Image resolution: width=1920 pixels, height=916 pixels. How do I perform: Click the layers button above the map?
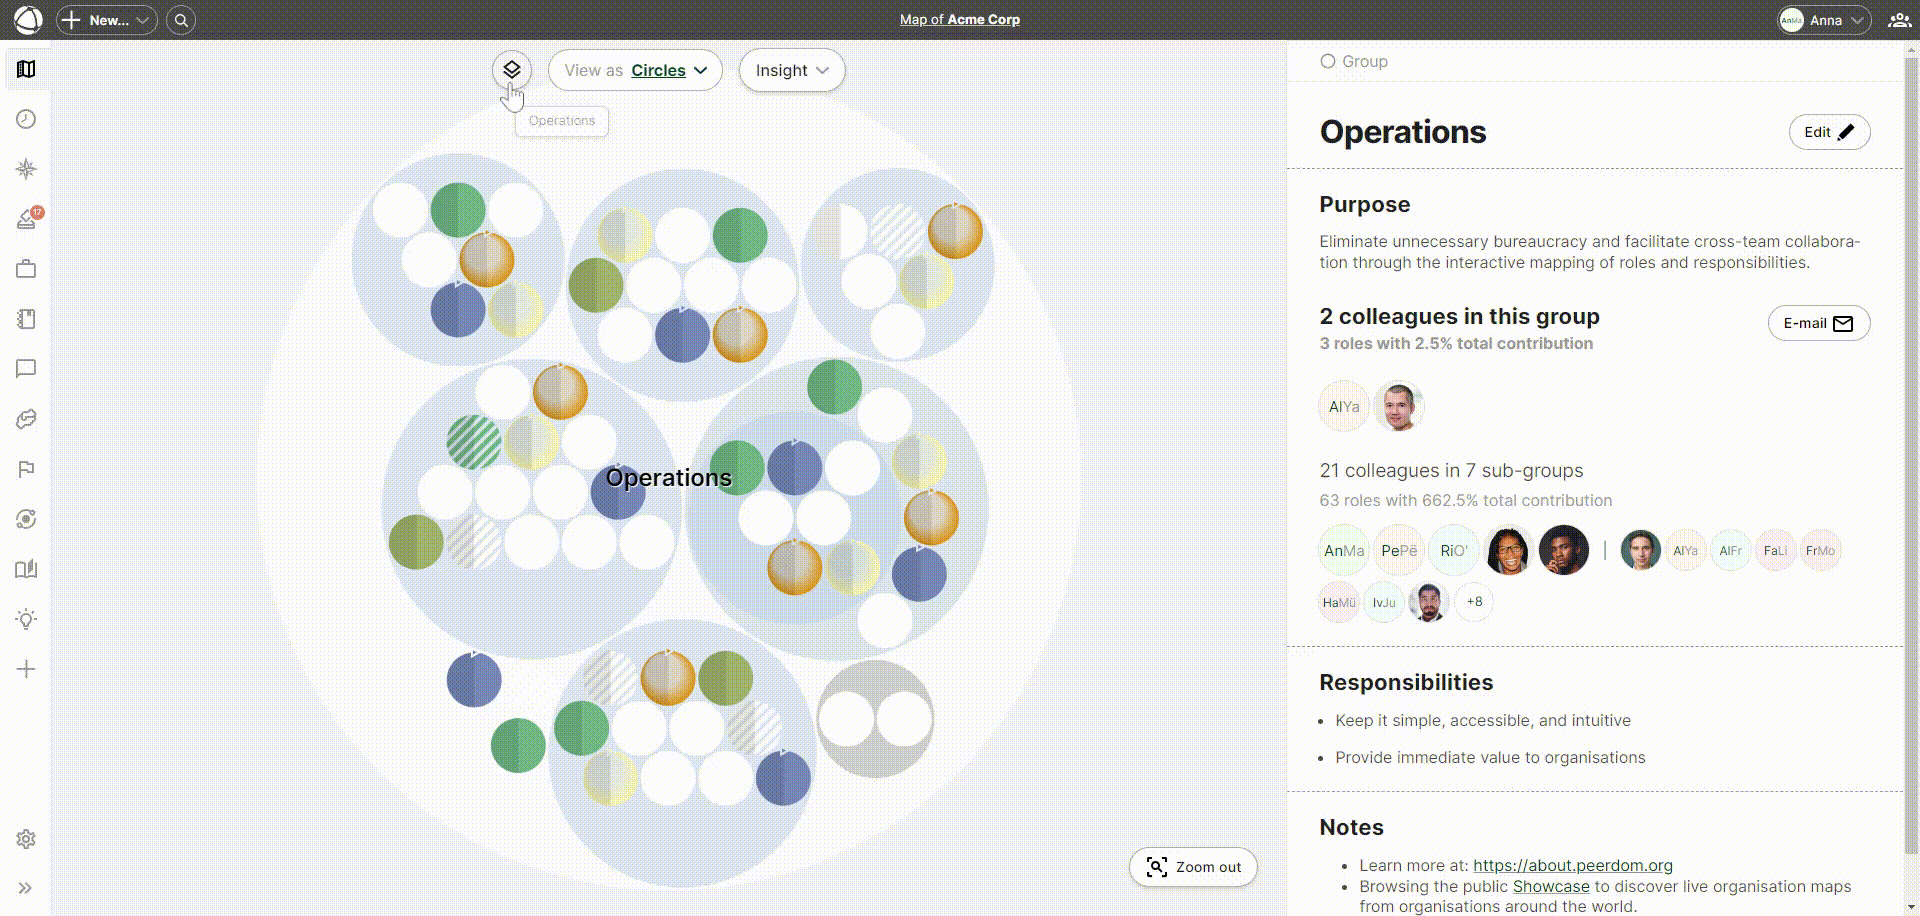(x=511, y=70)
